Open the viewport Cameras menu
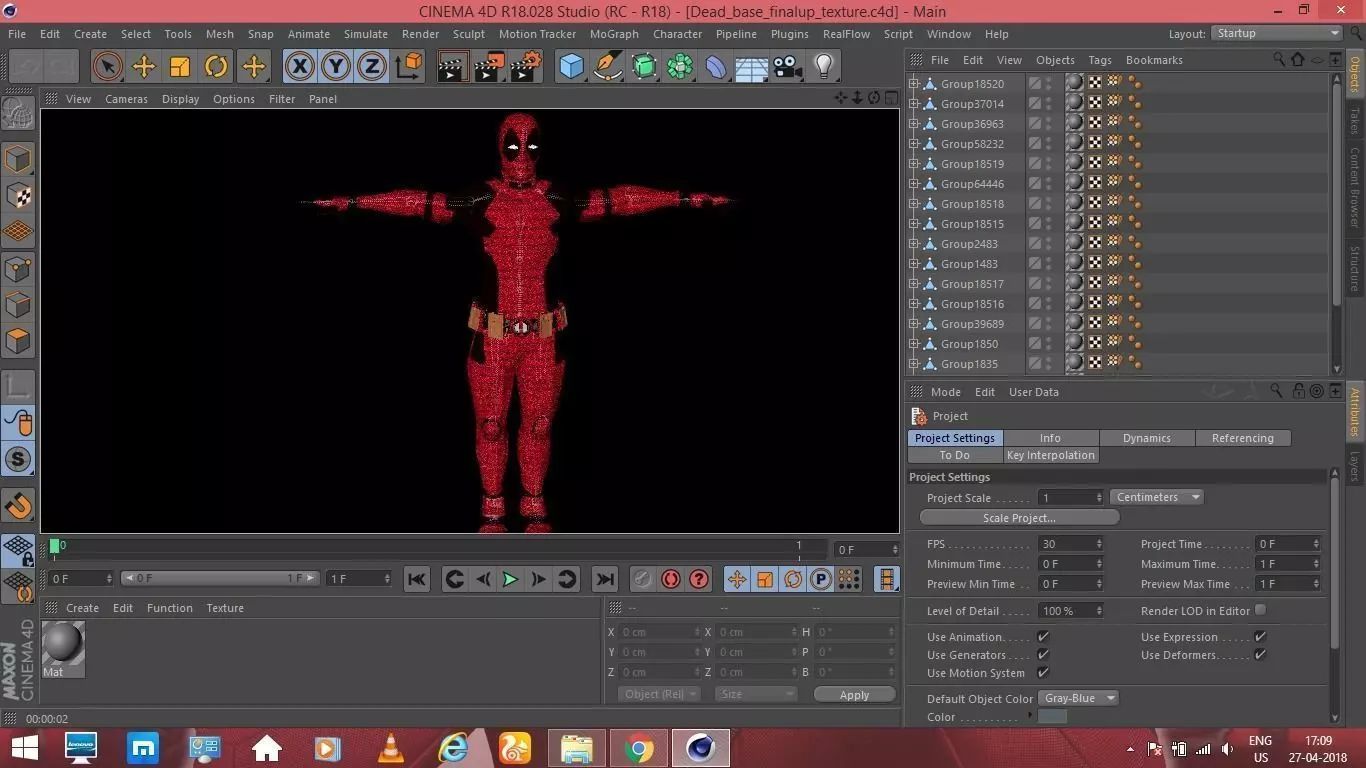The width and height of the screenshot is (1366, 768). [x=126, y=99]
